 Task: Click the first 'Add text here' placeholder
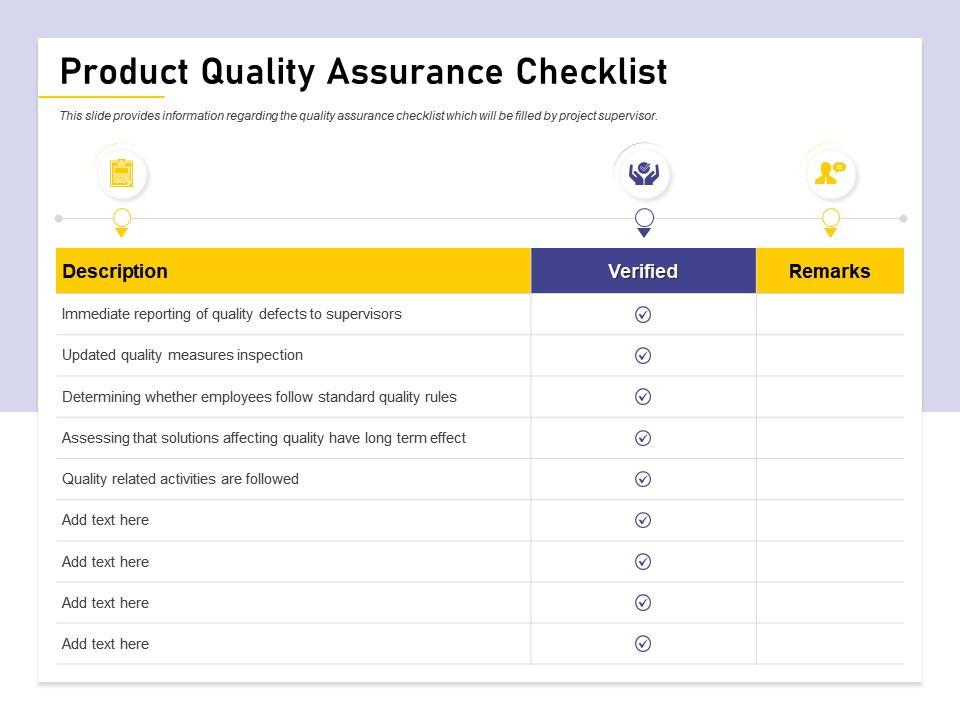coord(105,520)
